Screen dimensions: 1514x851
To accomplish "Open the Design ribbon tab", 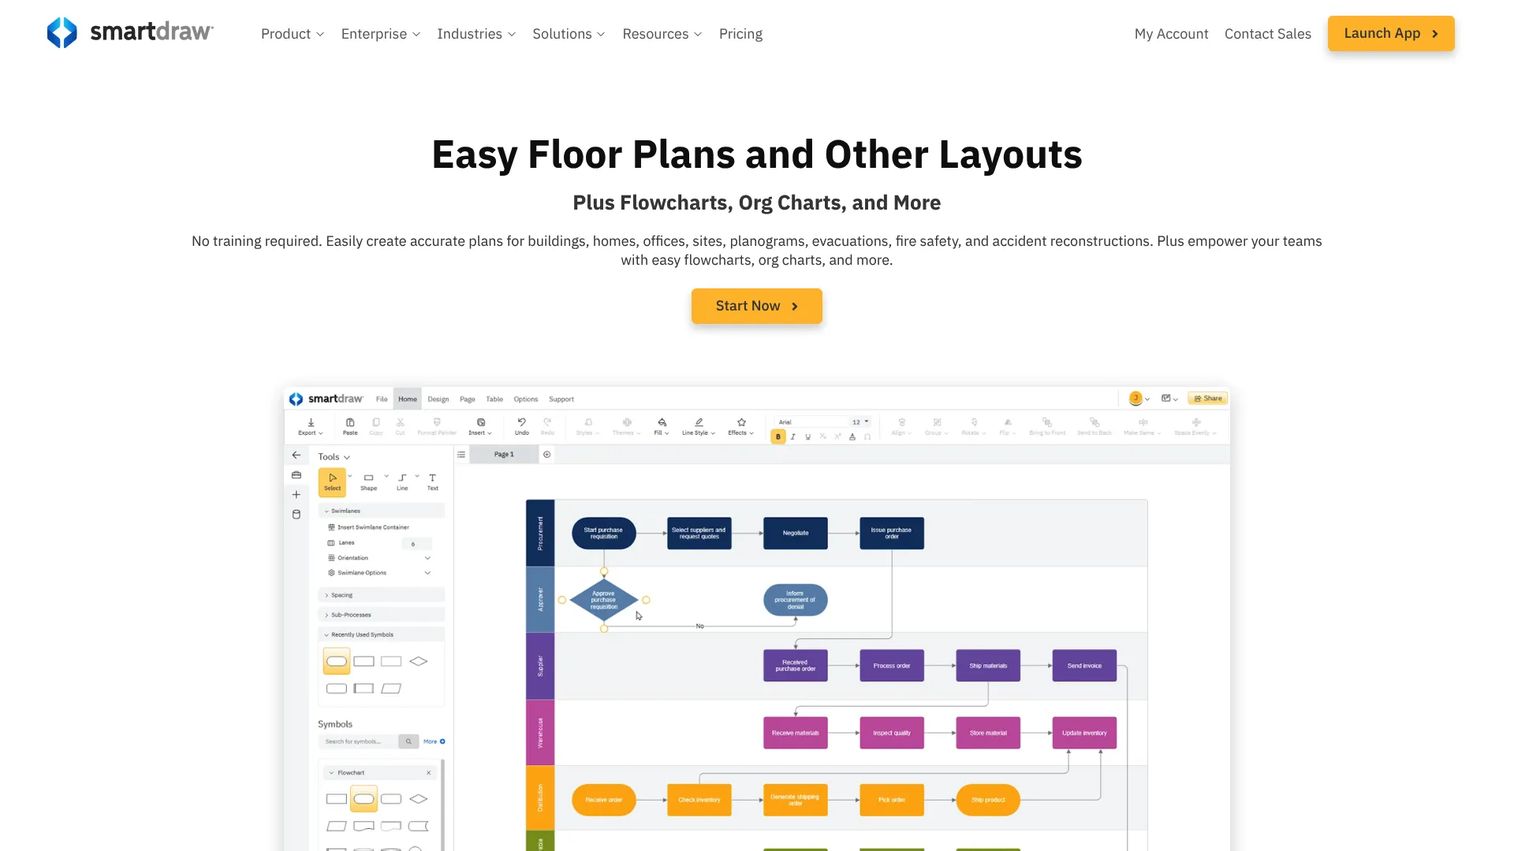I will pos(438,399).
